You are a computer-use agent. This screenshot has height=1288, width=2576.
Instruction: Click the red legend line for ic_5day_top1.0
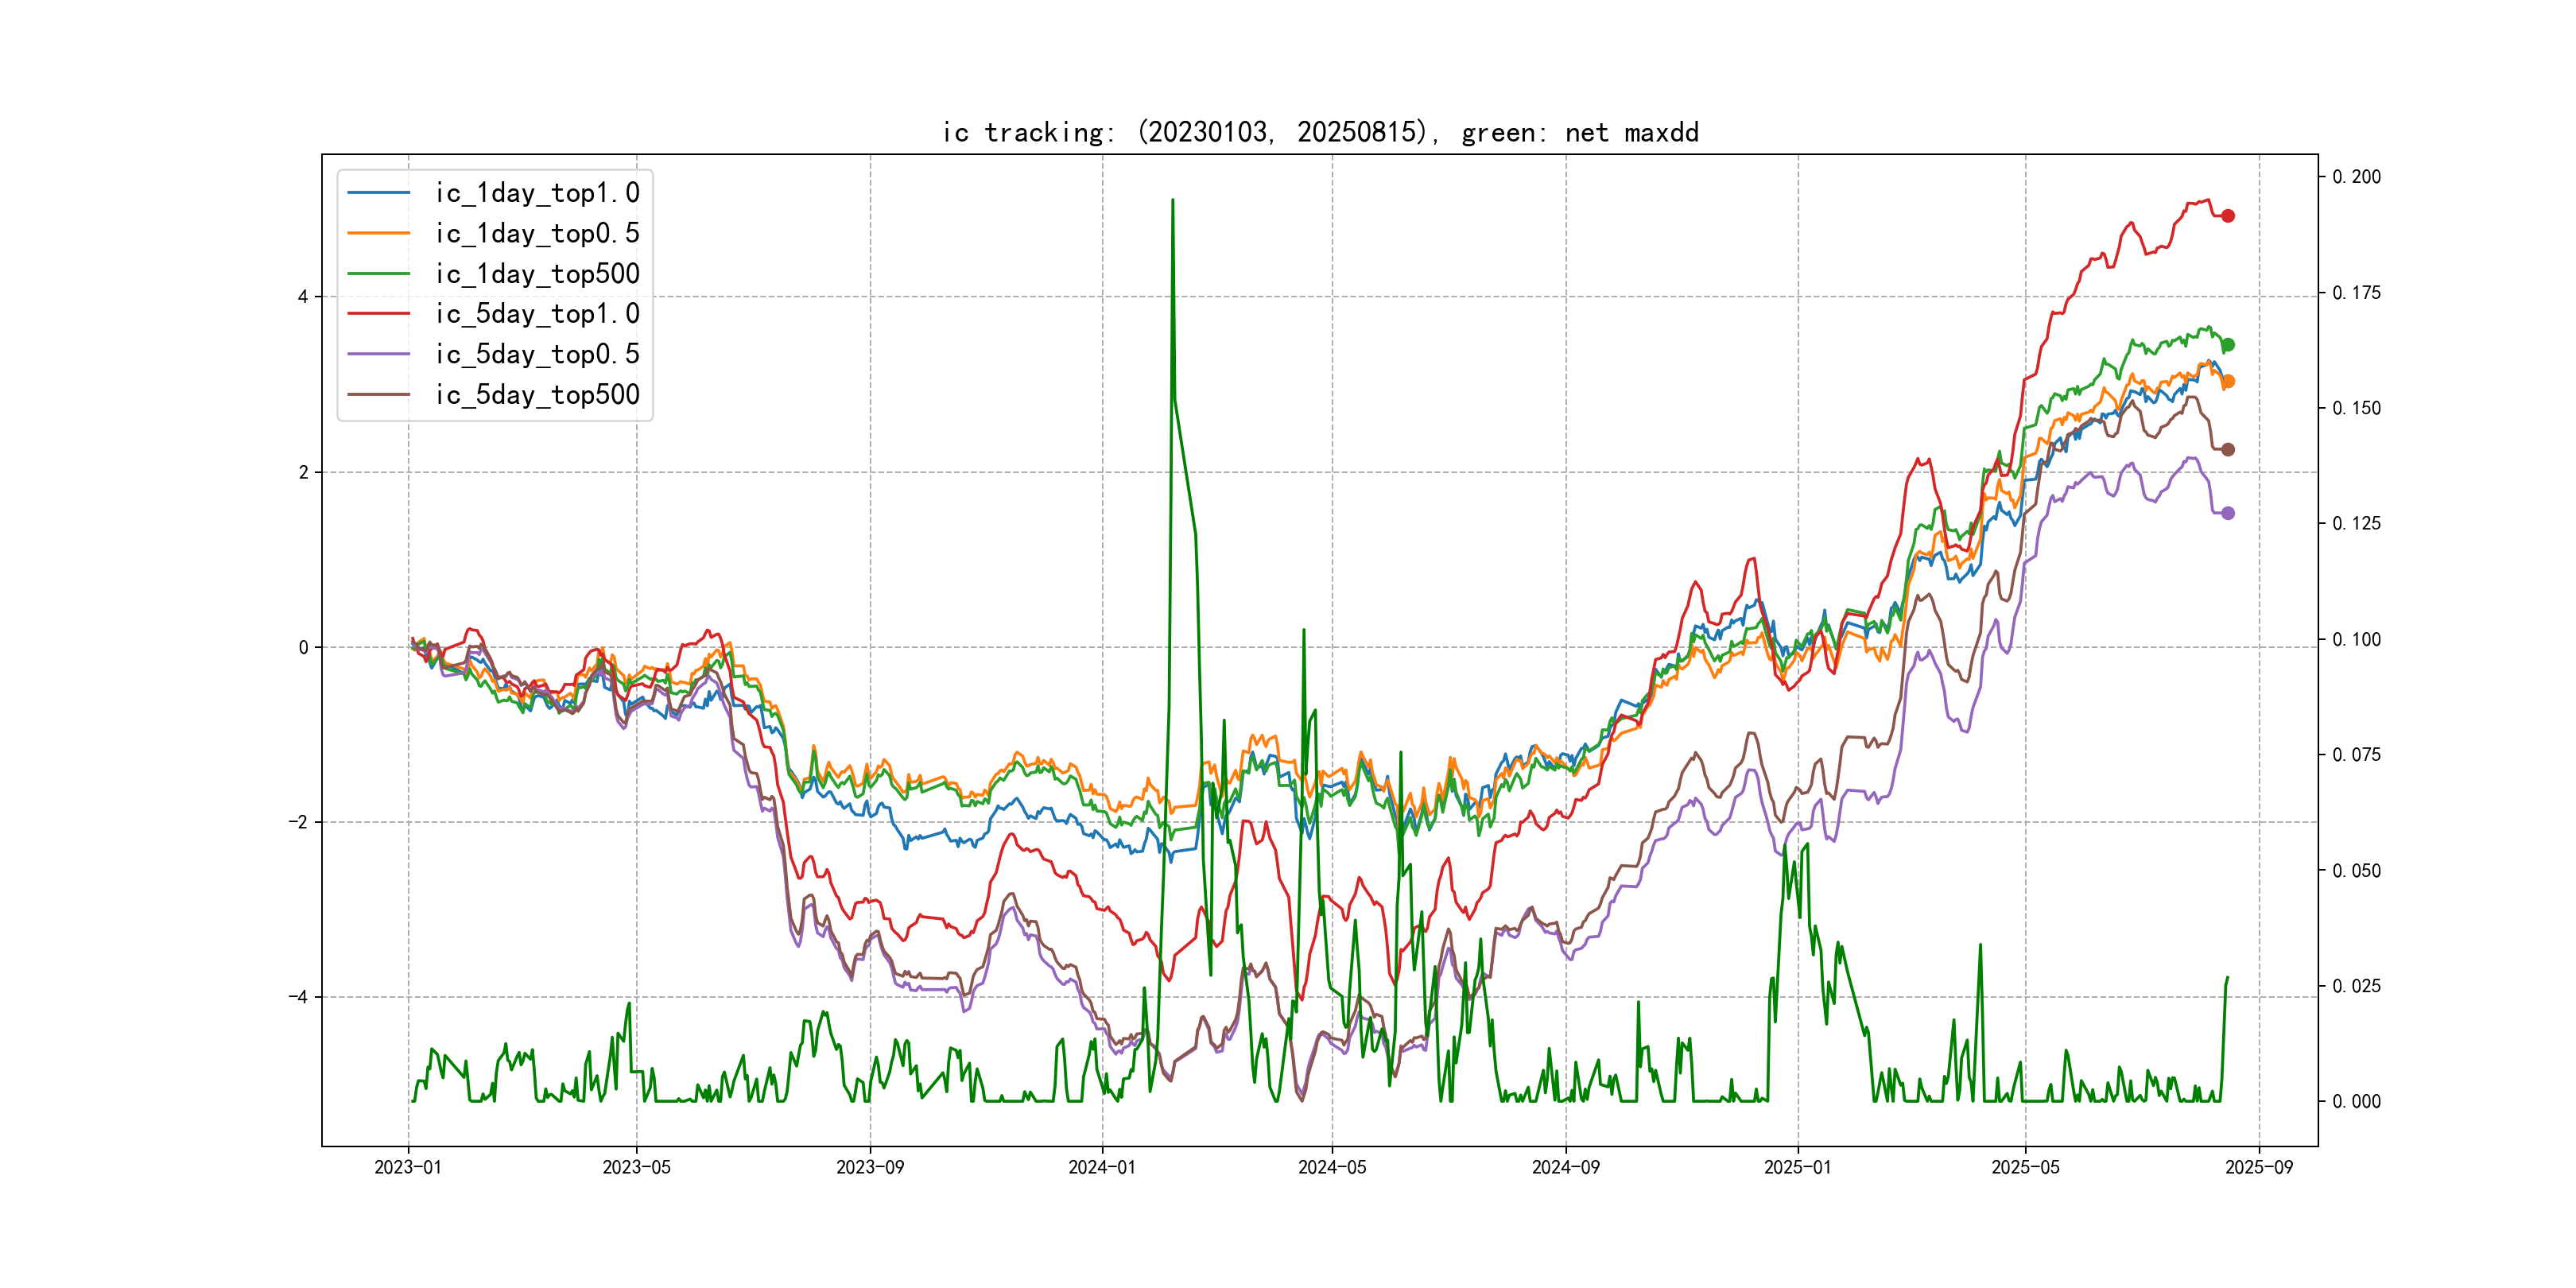378,314
